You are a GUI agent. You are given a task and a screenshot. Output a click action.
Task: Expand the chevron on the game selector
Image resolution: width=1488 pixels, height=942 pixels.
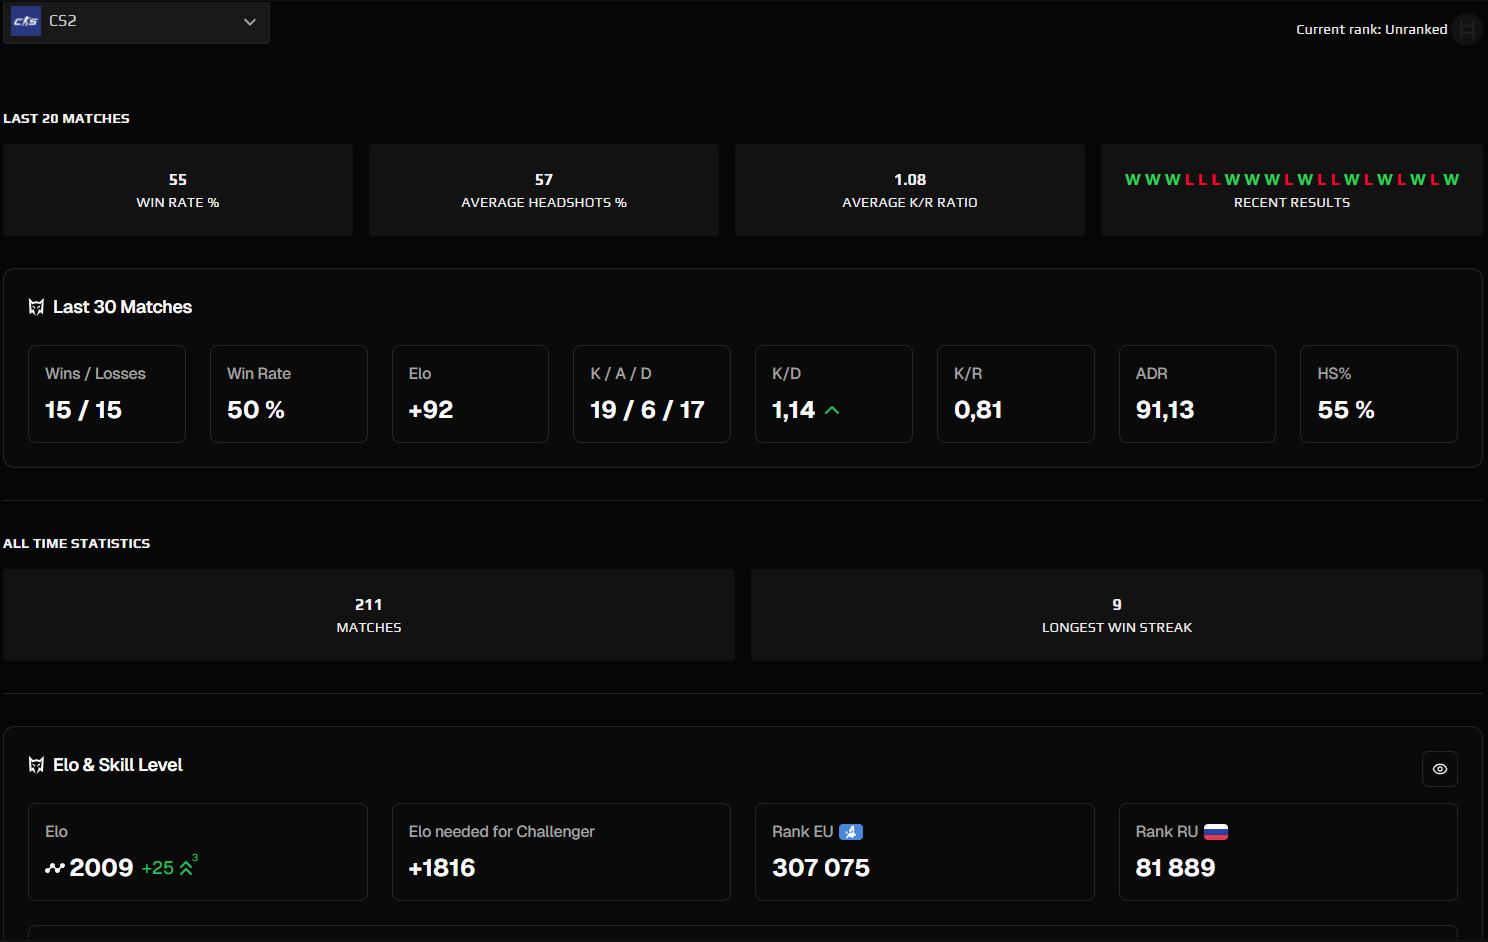tap(249, 21)
